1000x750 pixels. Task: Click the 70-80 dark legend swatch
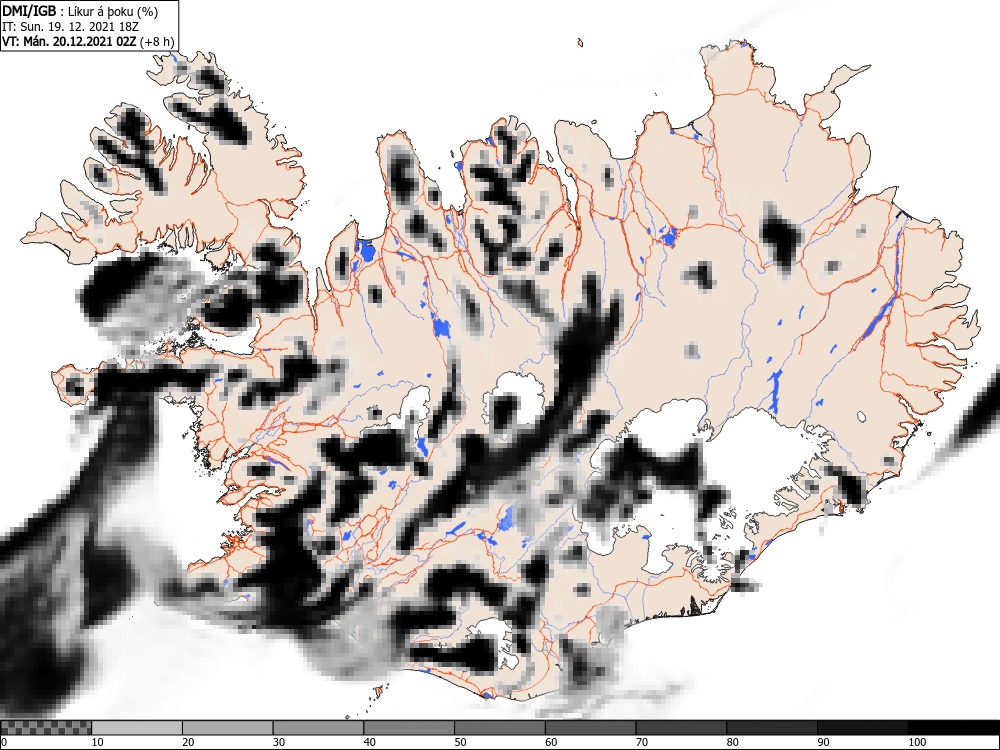coord(681,728)
